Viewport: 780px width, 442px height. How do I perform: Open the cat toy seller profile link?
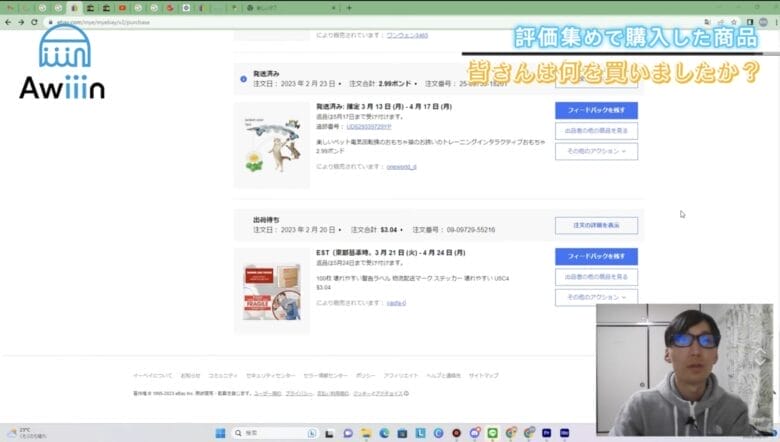tap(401, 167)
